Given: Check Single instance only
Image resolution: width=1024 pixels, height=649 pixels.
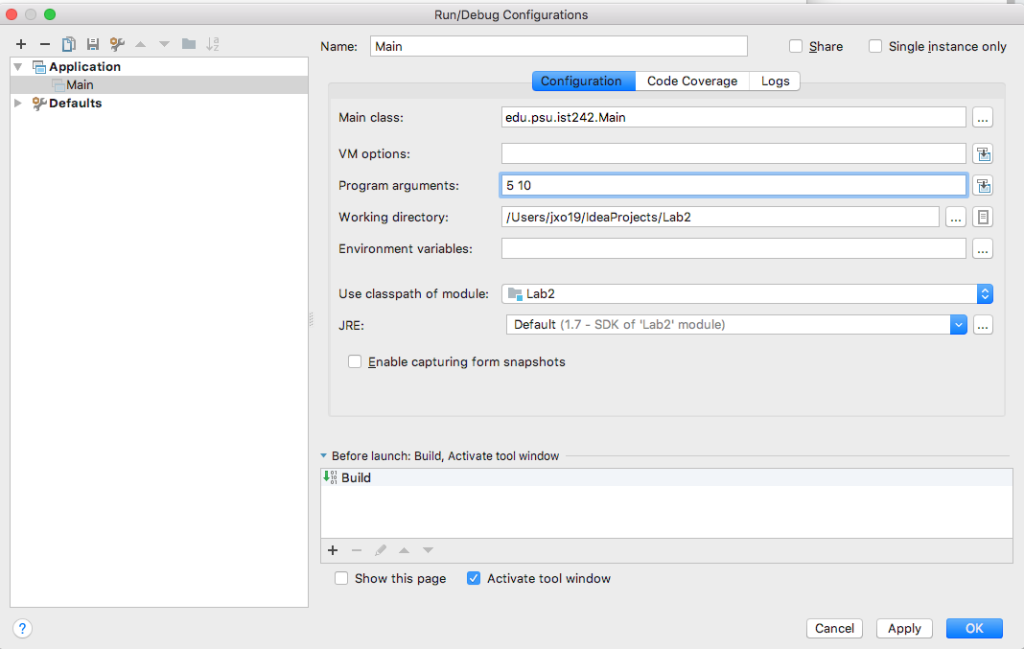Looking at the screenshot, I should point(875,46).
